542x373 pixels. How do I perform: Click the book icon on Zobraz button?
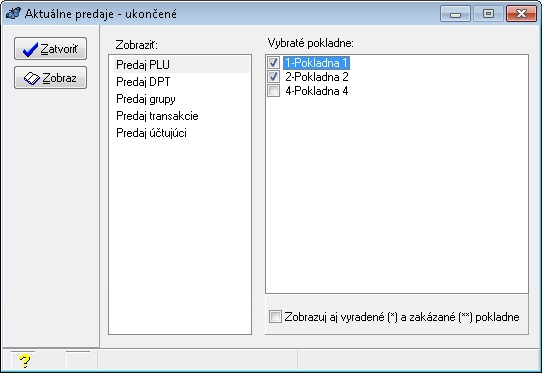point(31,78)
